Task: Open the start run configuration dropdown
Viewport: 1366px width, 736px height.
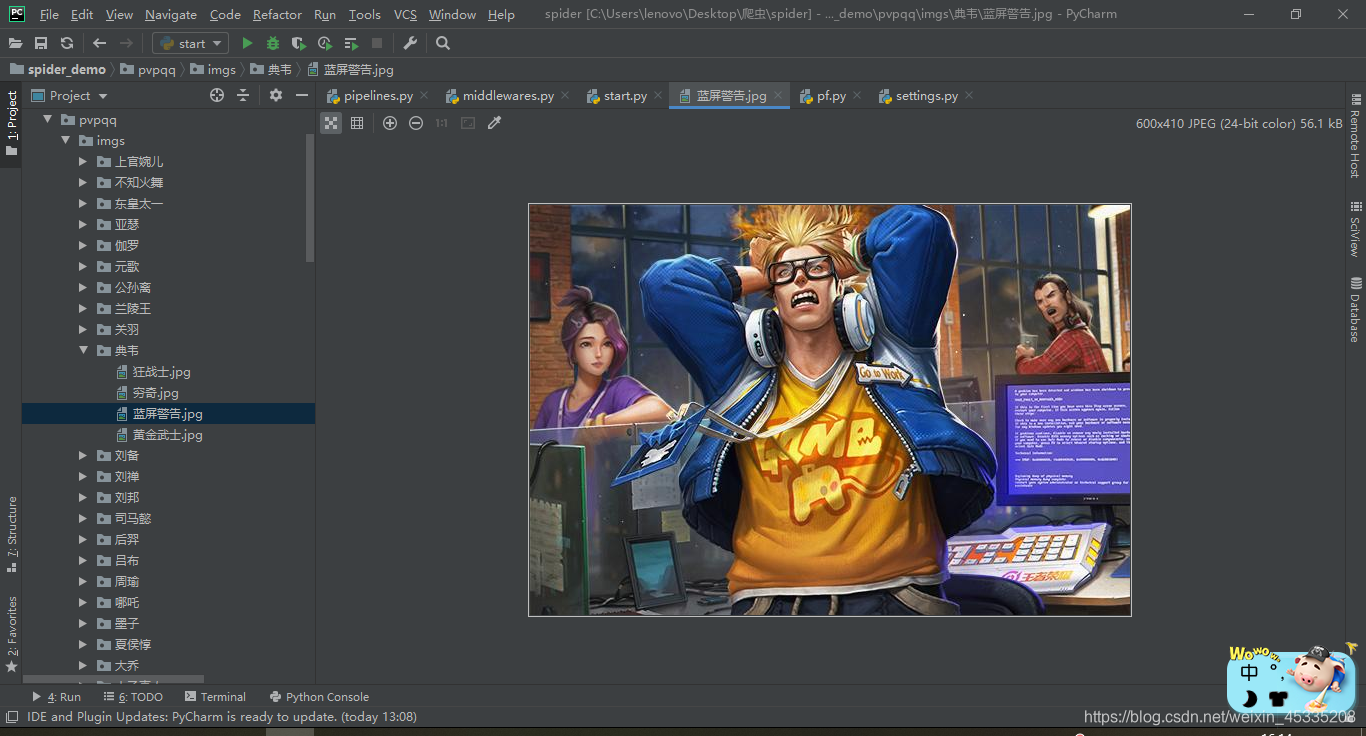Action: (x=190, y=43)
